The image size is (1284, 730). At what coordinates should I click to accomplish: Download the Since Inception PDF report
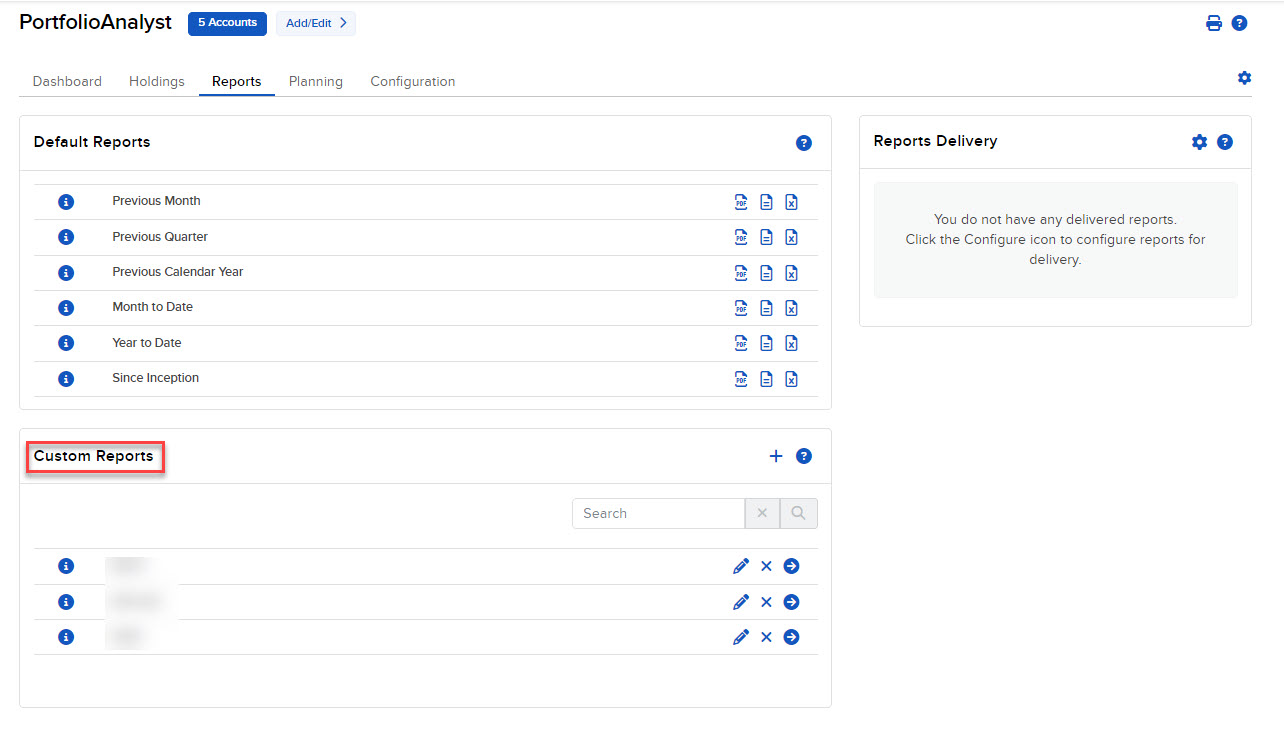[x=741, y=378]
